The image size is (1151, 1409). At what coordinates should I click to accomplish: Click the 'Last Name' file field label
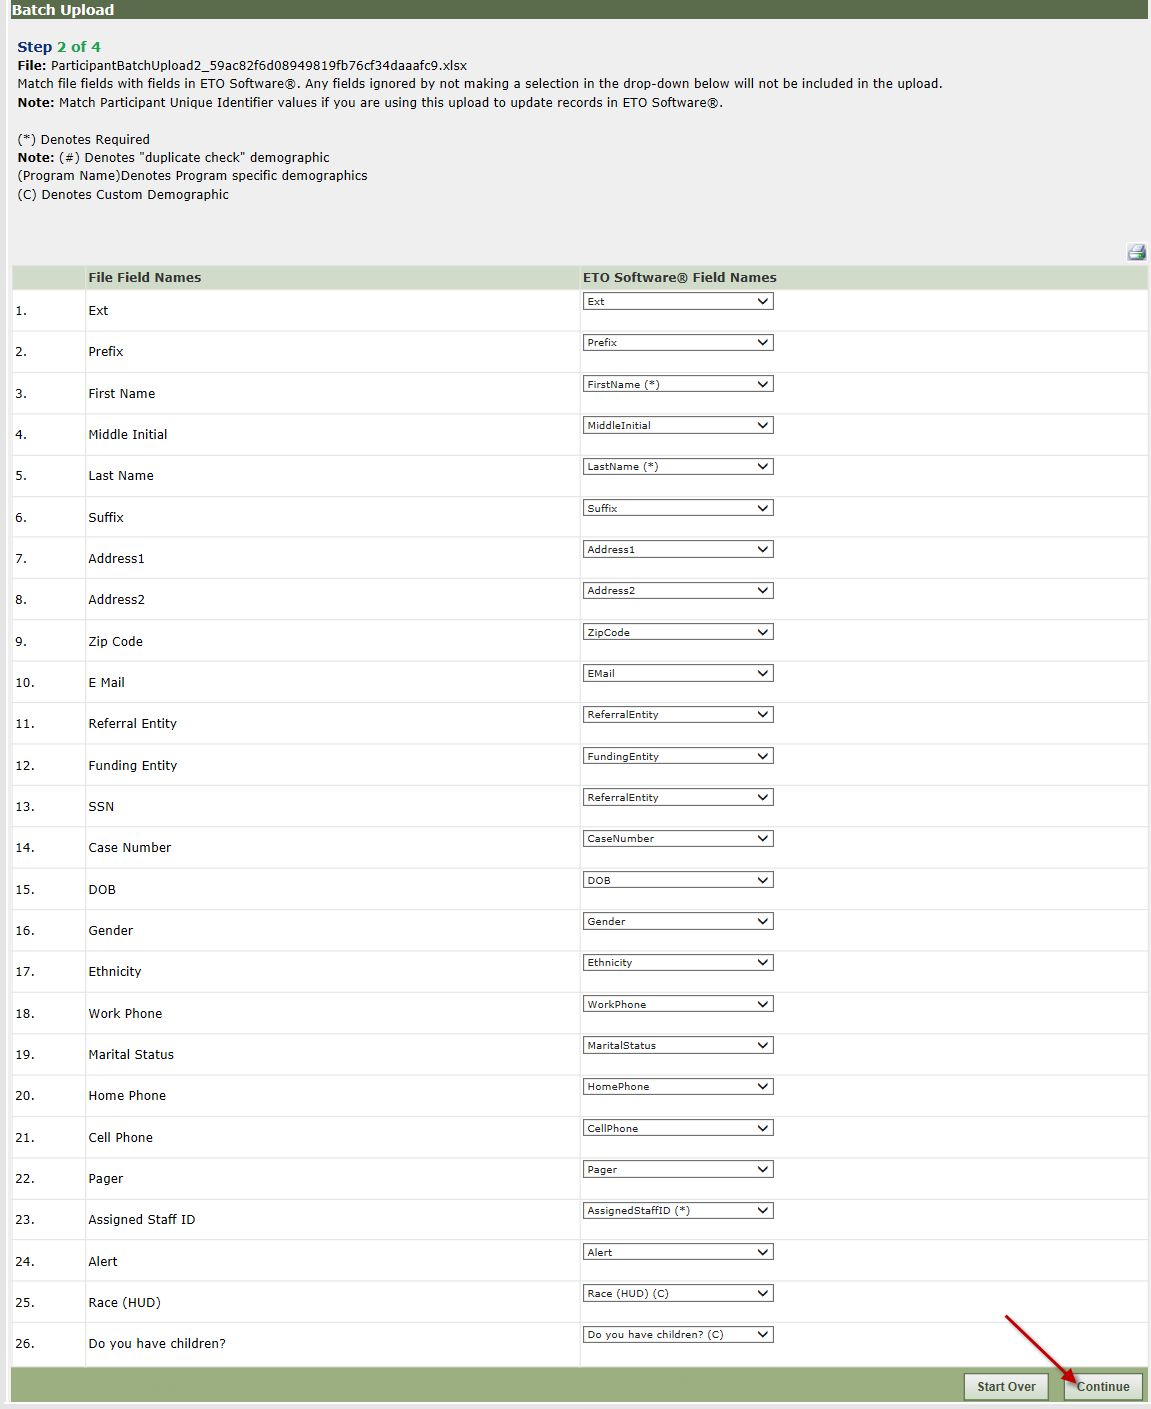[121, 476]
